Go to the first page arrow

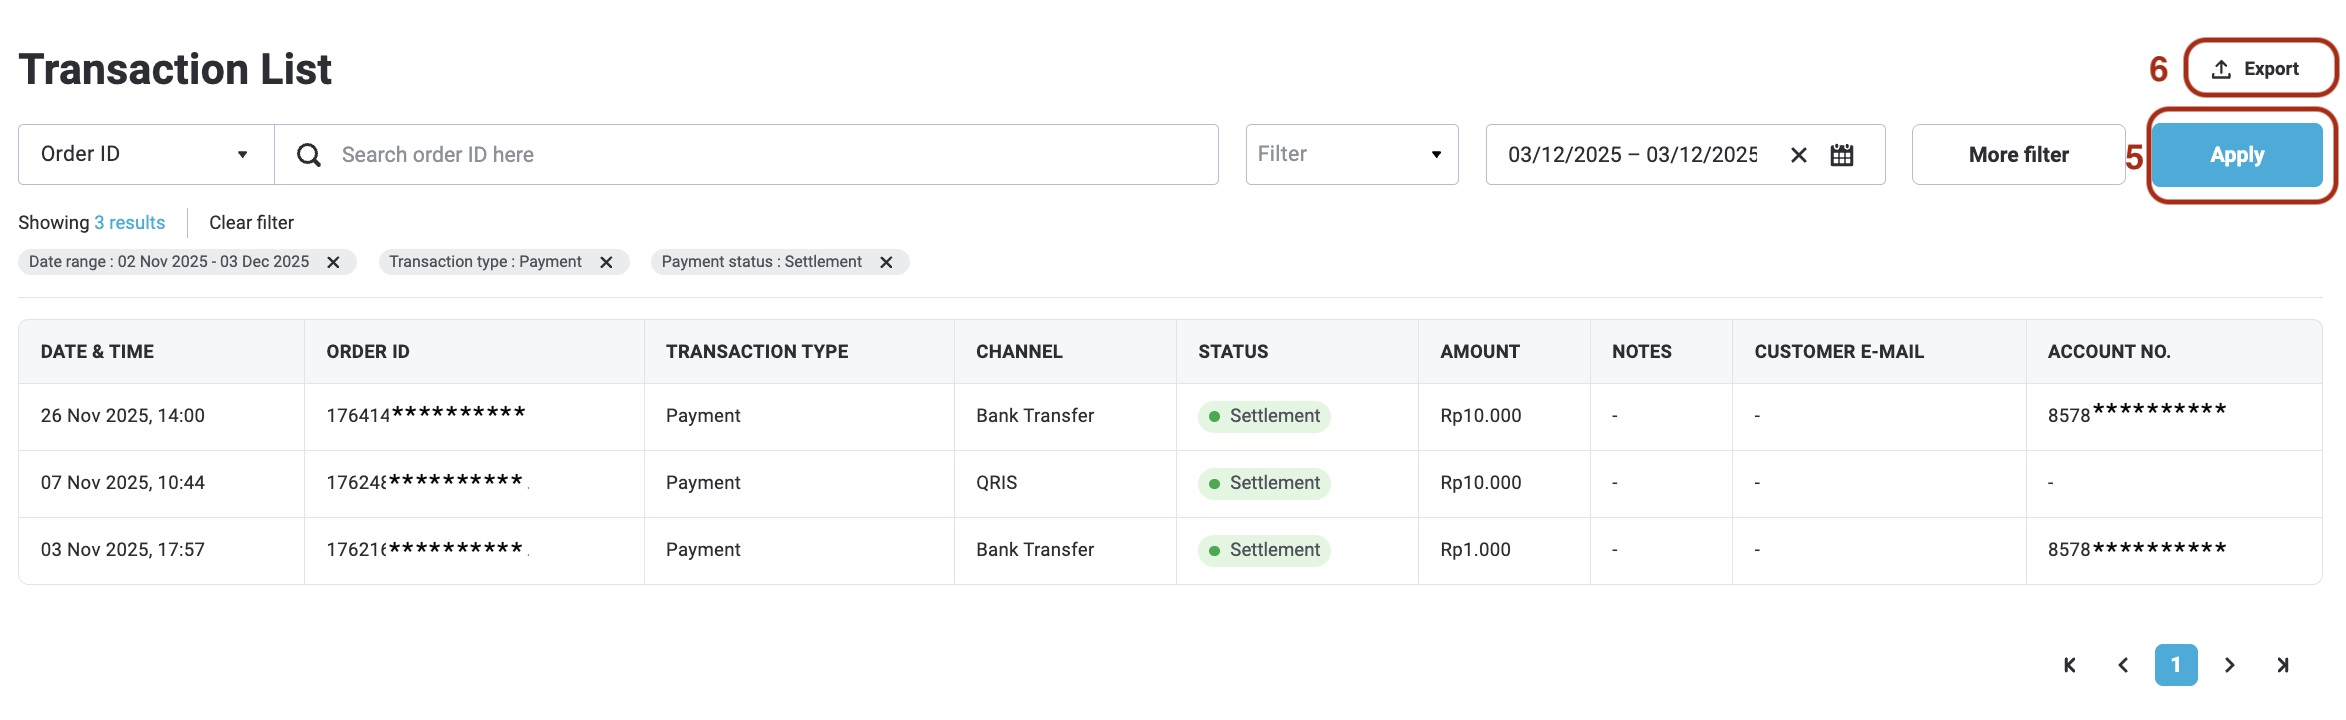pos(2070,665)
